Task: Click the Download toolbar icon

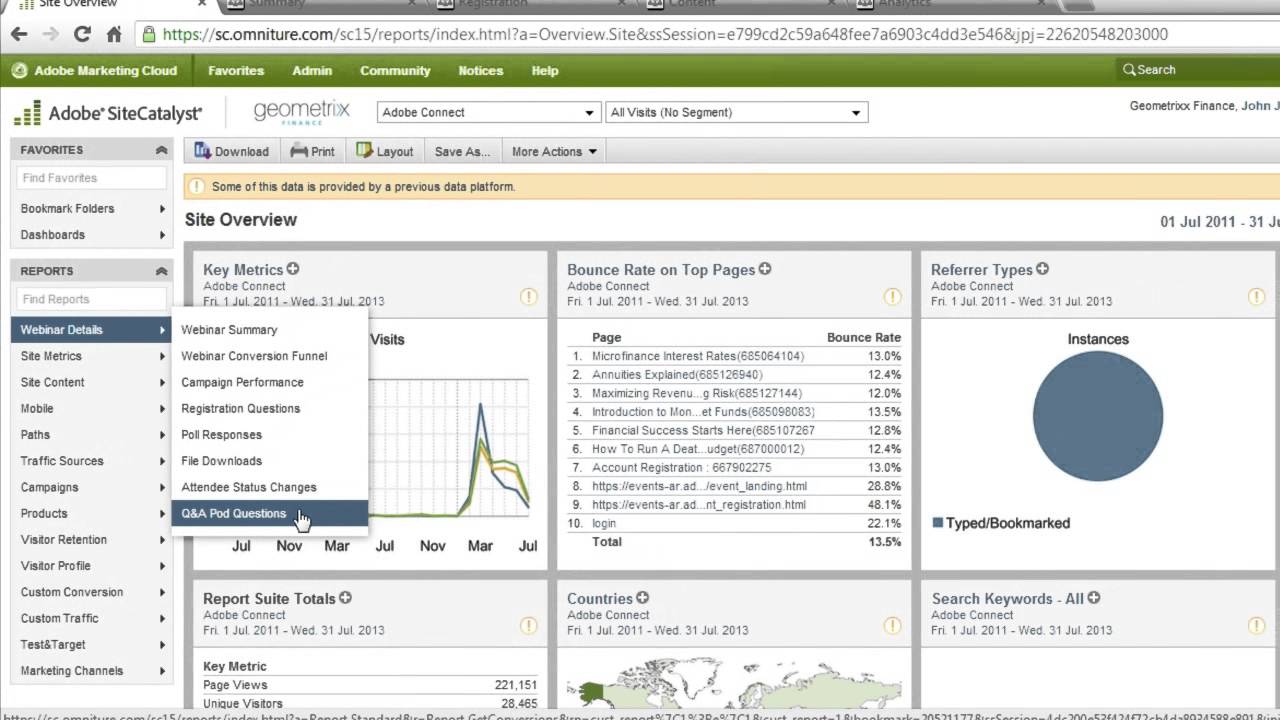Action: 203,151
